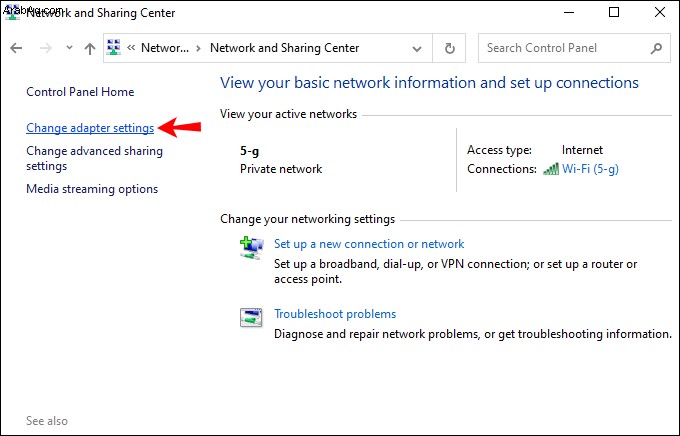This screenshot has height=436, width=680.
Task: Open Control Panel Home
Action: point(80,92)
